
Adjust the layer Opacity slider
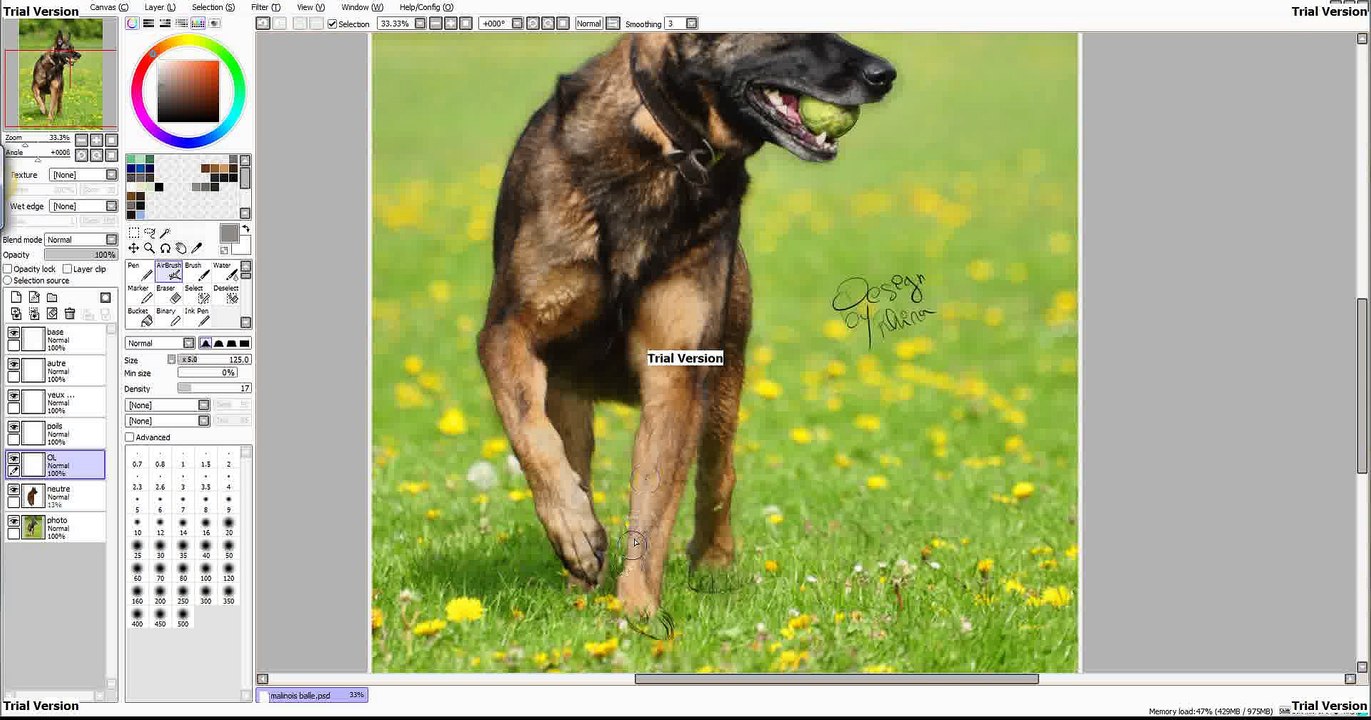tap(82, 255)
